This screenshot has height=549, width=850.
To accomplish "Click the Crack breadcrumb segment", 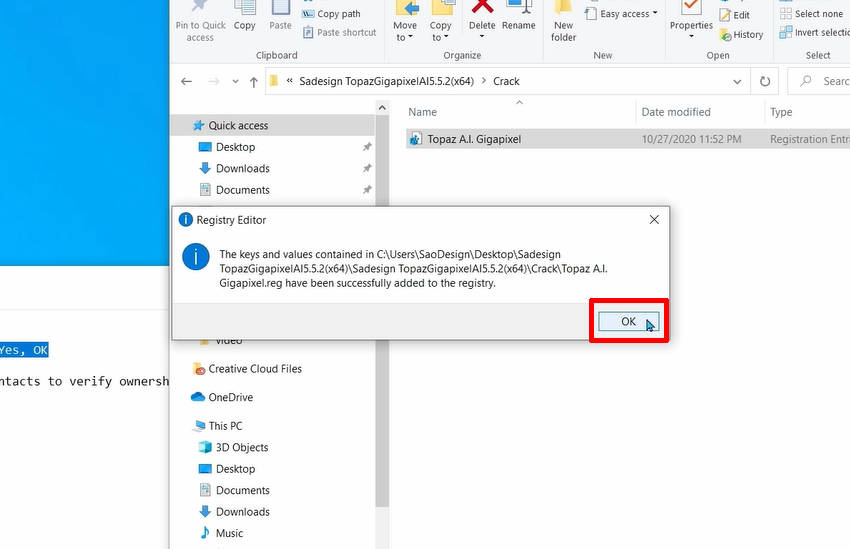I will pos(506,81).
